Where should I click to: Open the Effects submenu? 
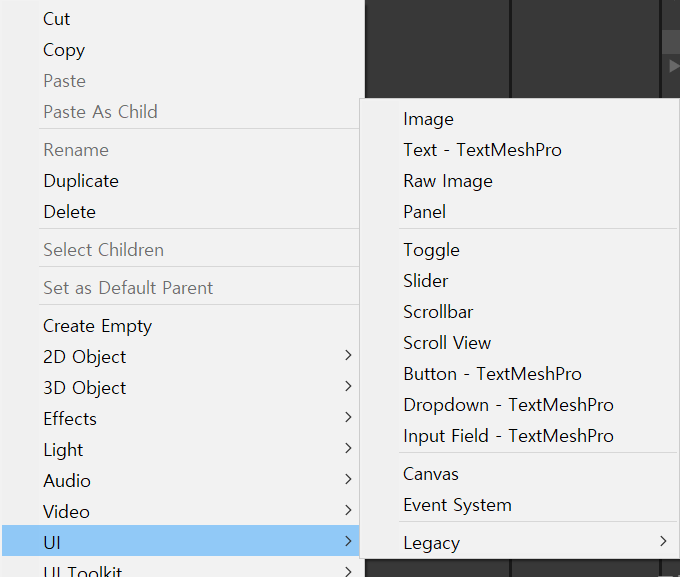click(180, 419)
